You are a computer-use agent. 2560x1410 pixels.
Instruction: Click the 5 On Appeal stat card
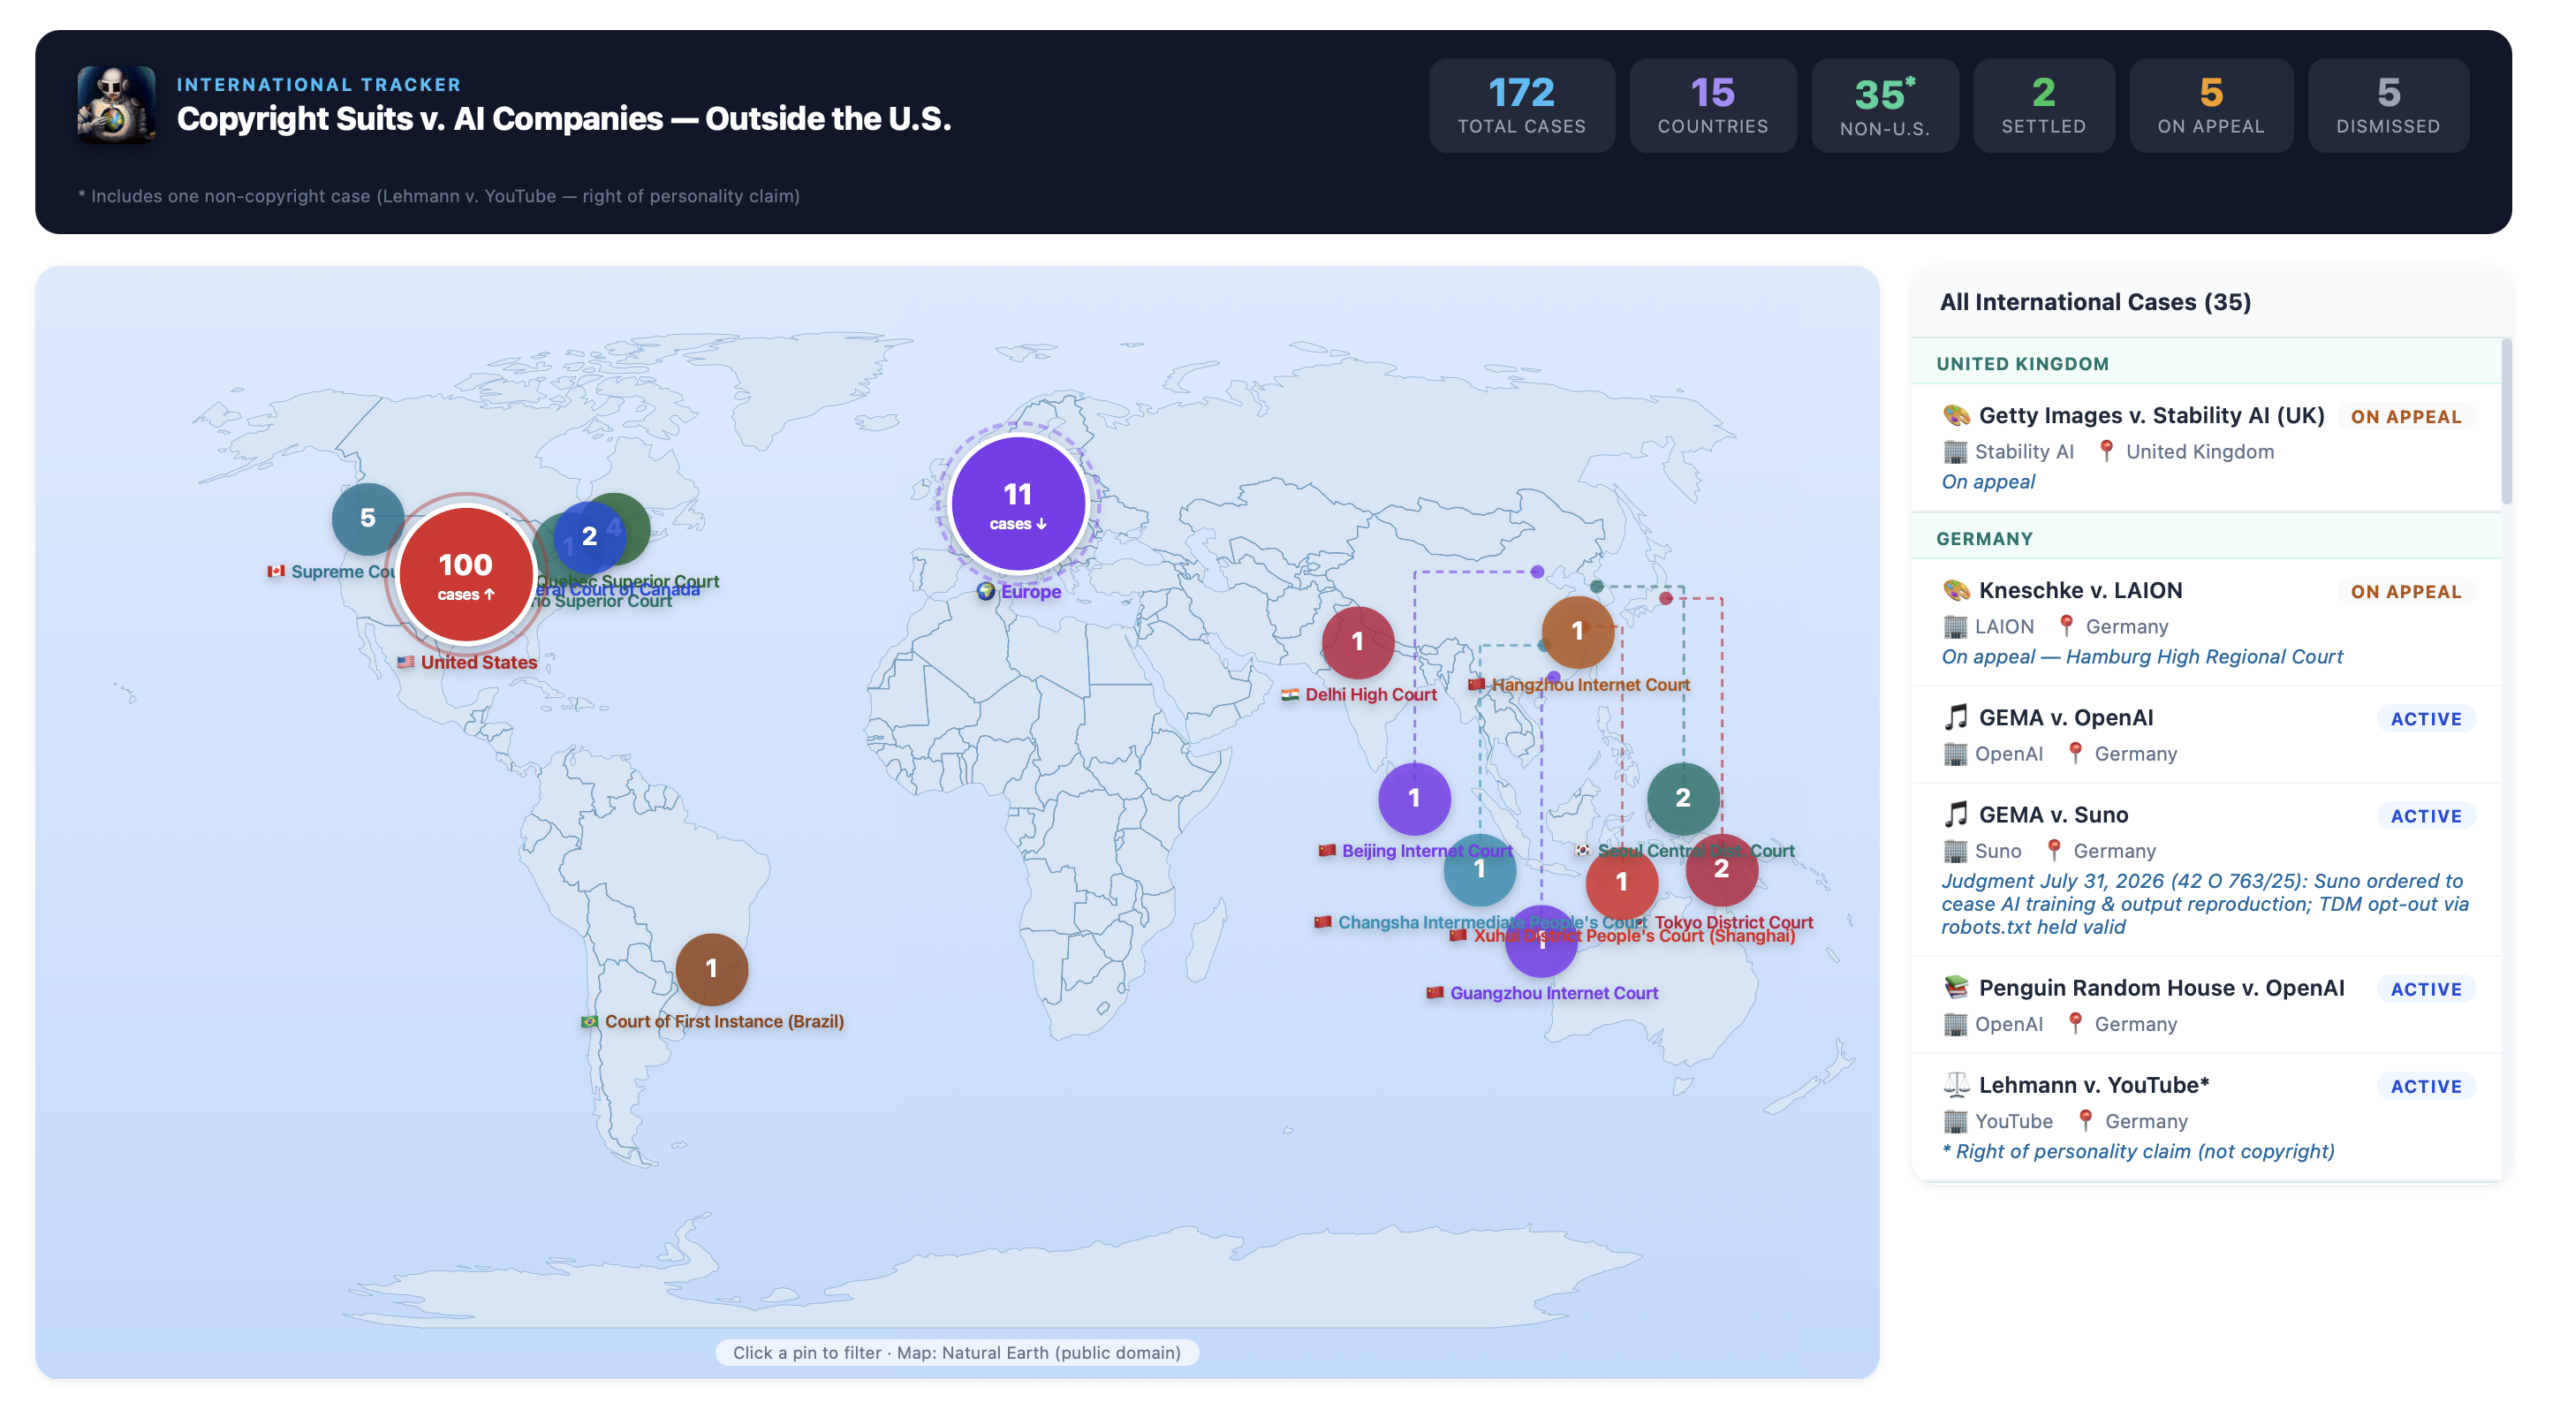2210,105
